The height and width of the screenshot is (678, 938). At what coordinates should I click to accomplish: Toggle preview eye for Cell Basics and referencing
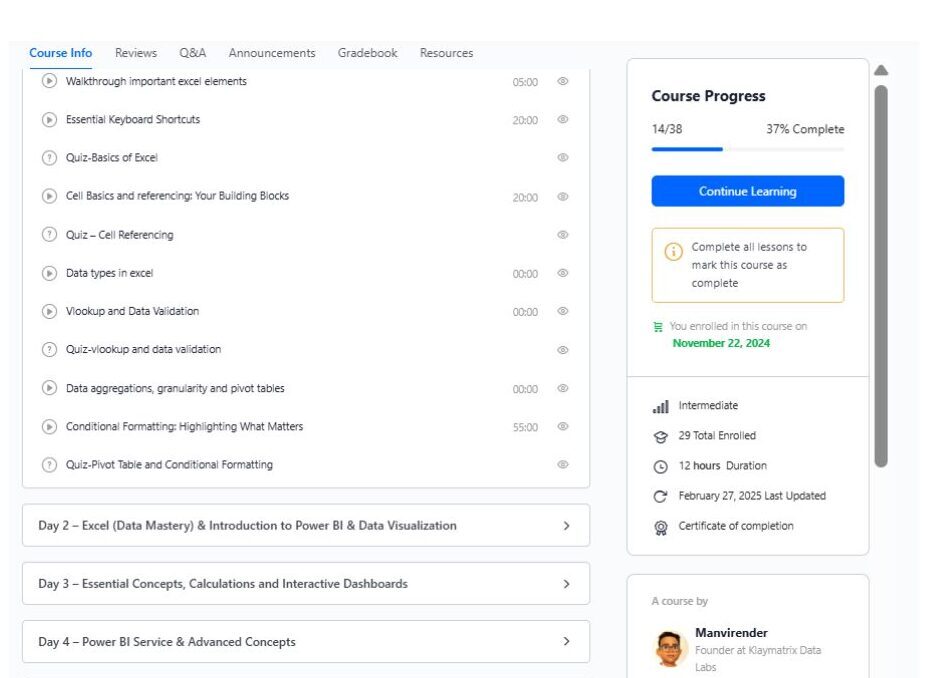click(x=563, y=196)
